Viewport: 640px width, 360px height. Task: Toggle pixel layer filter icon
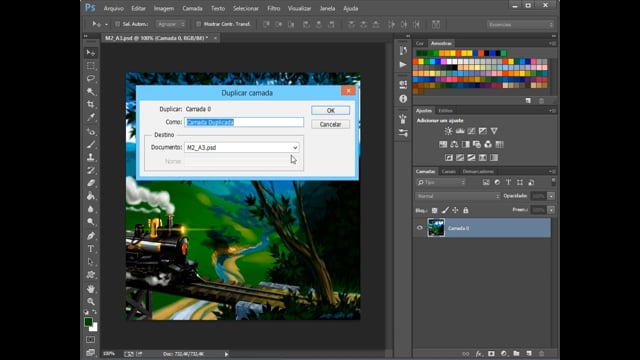tap(486, 182)
